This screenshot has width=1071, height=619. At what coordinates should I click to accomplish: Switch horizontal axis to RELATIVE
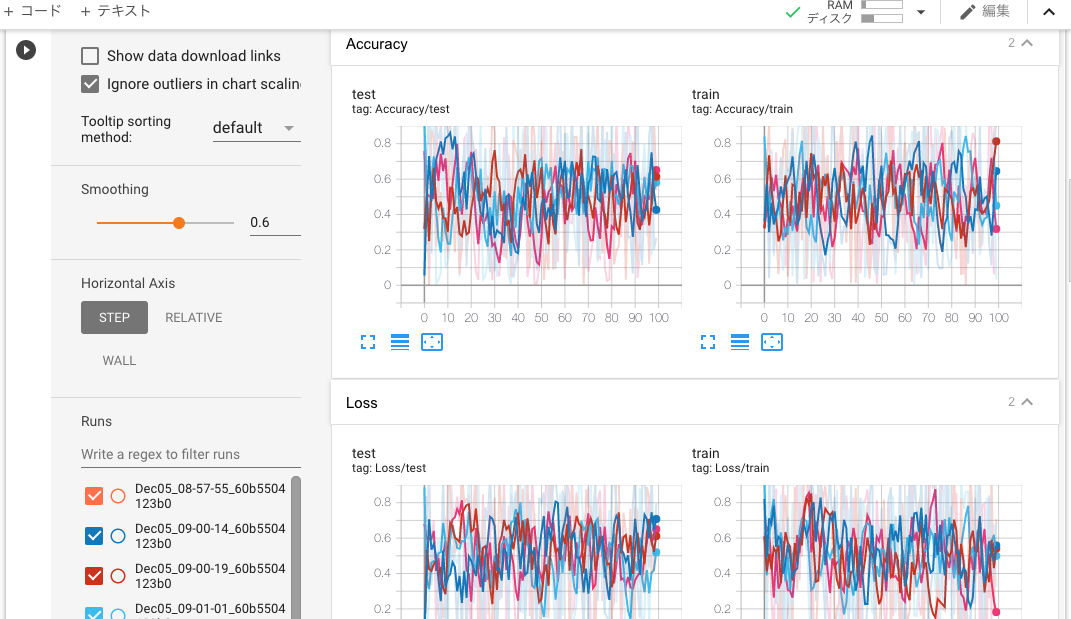[x=193, y=317]
